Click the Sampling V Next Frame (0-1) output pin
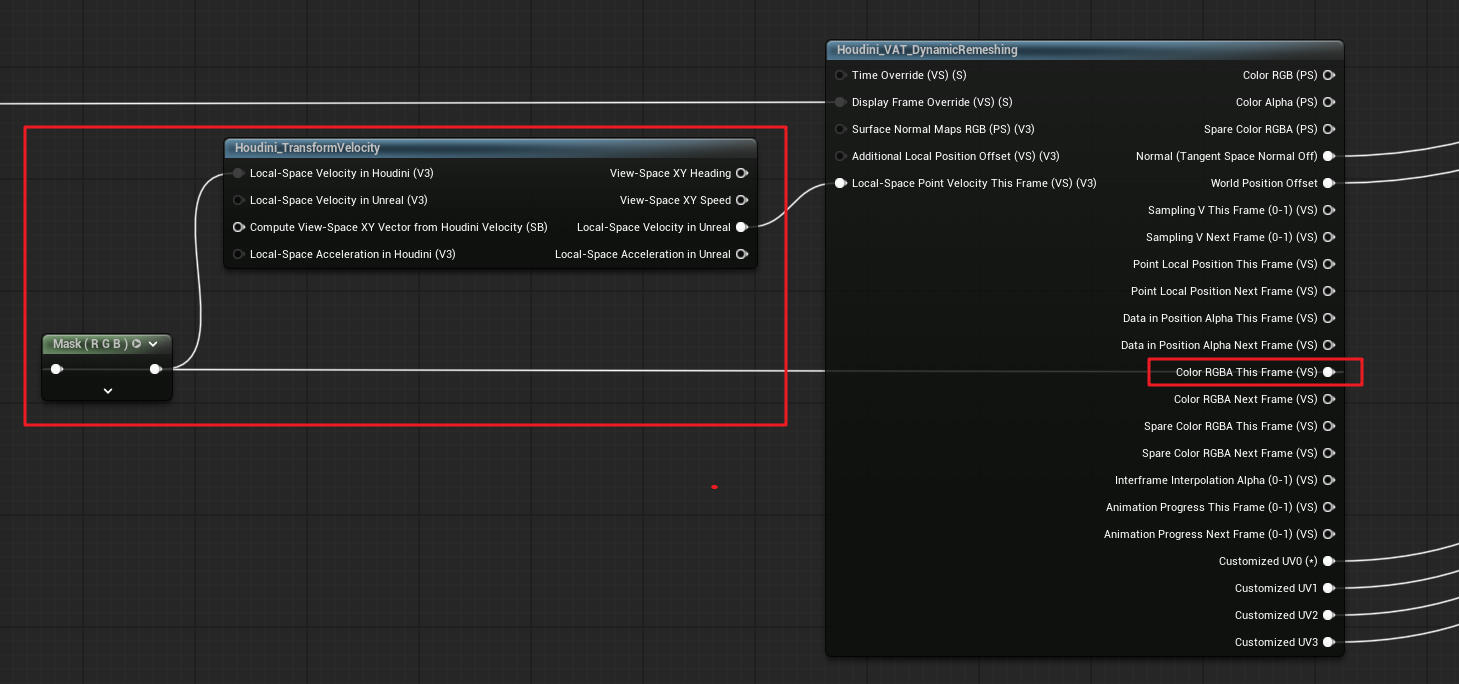Image resolution: width=1459 pixels, height=684 pixels. click(x=1328, y=237)
